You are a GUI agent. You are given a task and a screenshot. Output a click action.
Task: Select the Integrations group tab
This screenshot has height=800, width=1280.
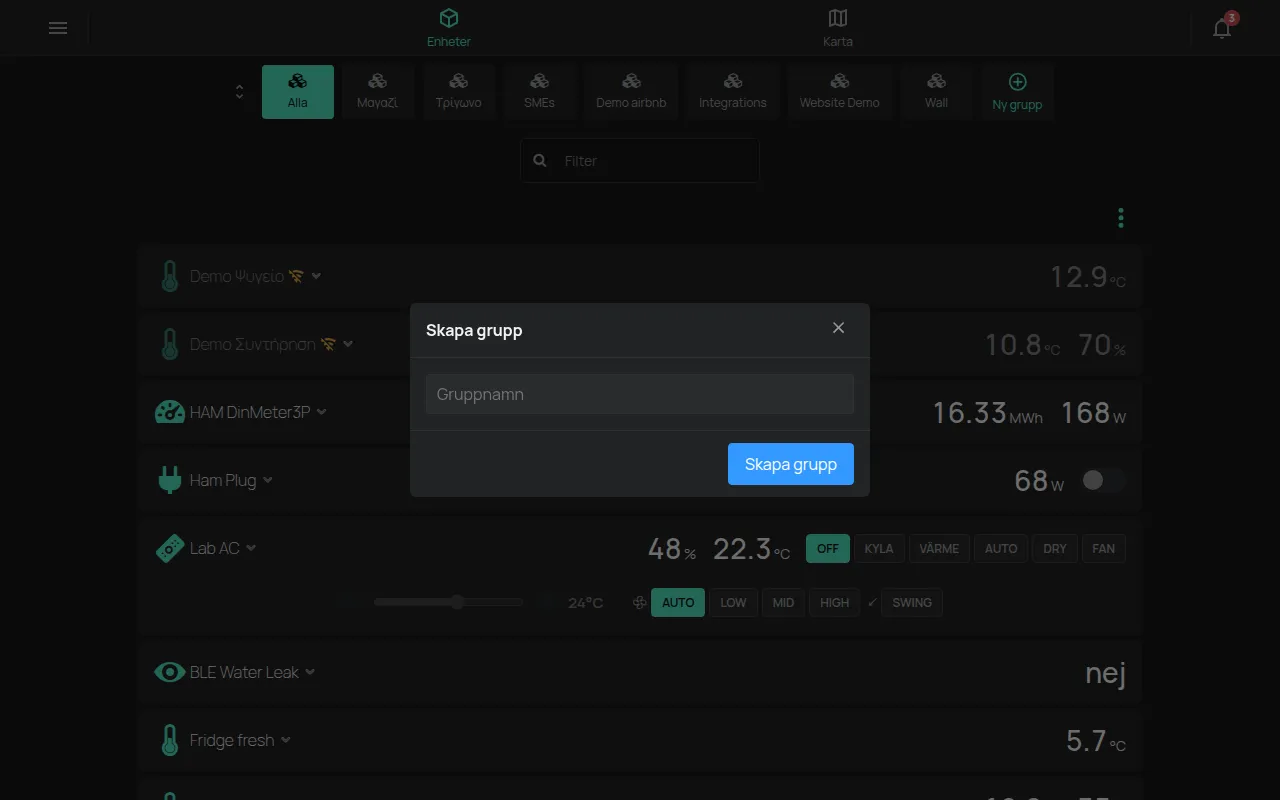coord(733,92)
